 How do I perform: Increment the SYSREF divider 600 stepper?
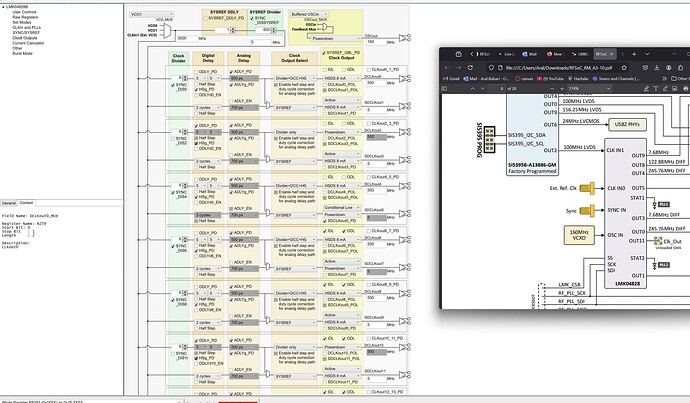(274, 29)
